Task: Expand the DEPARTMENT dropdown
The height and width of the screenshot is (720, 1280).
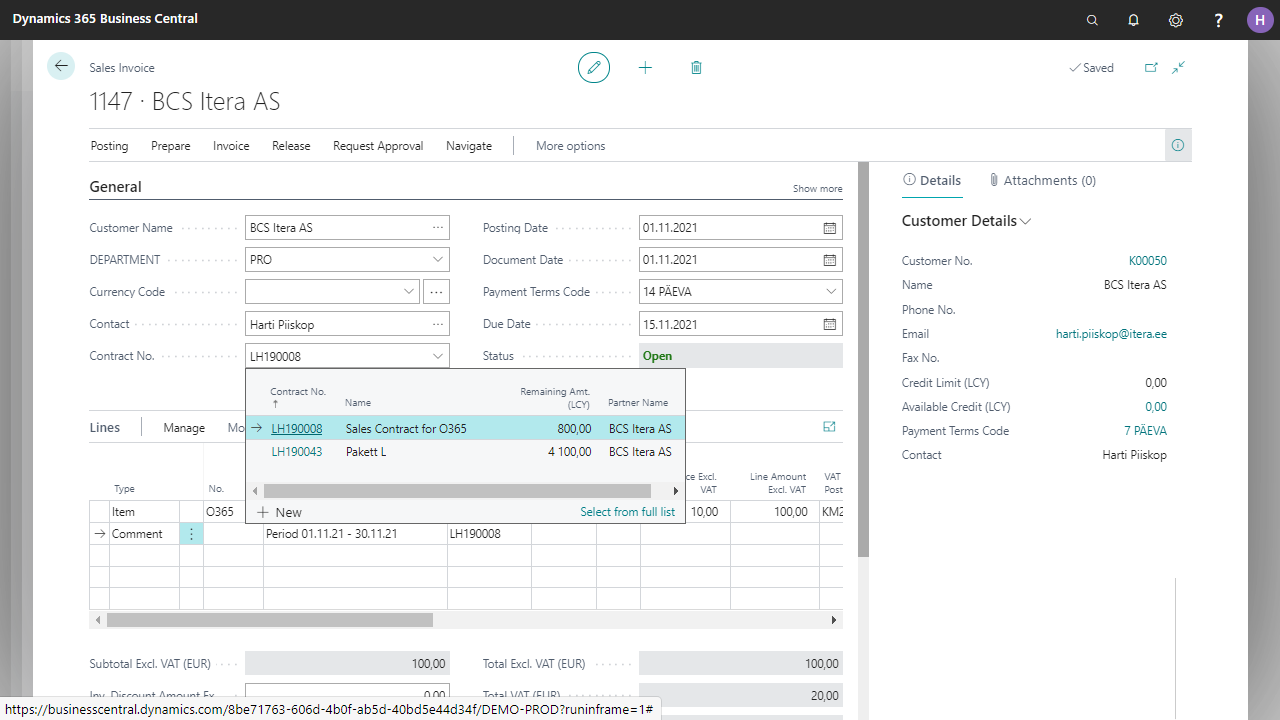Action: tap(438, 260)
